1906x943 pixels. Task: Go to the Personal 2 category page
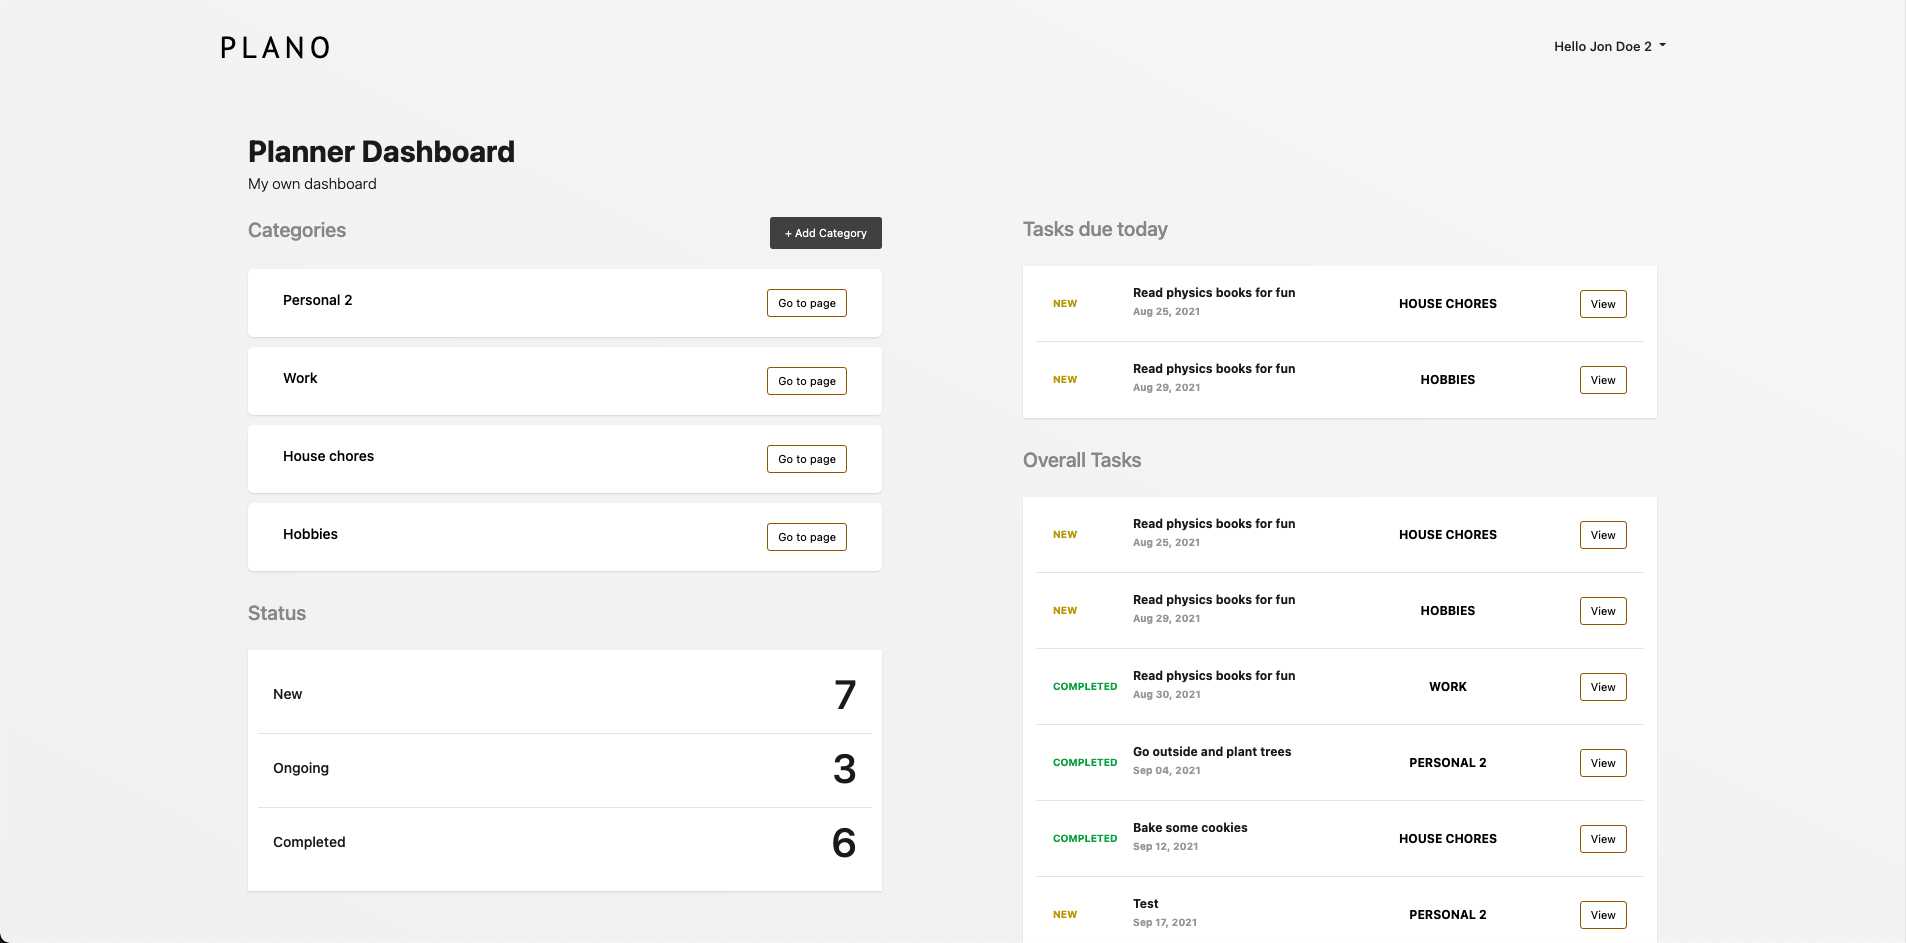[x=806, y=302]
